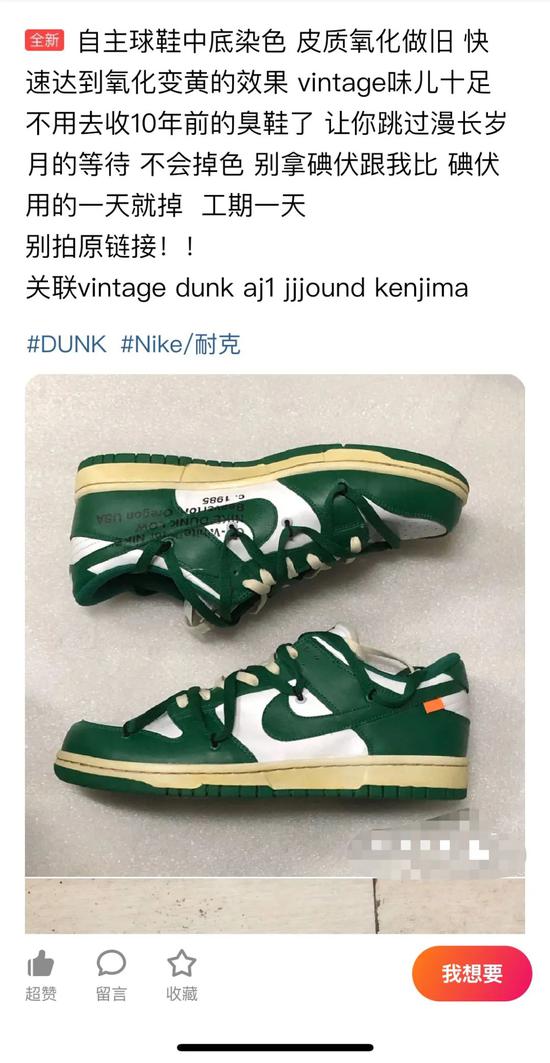
Task: Tap the home indicator bar
Action: click(x=275, y=1047)
